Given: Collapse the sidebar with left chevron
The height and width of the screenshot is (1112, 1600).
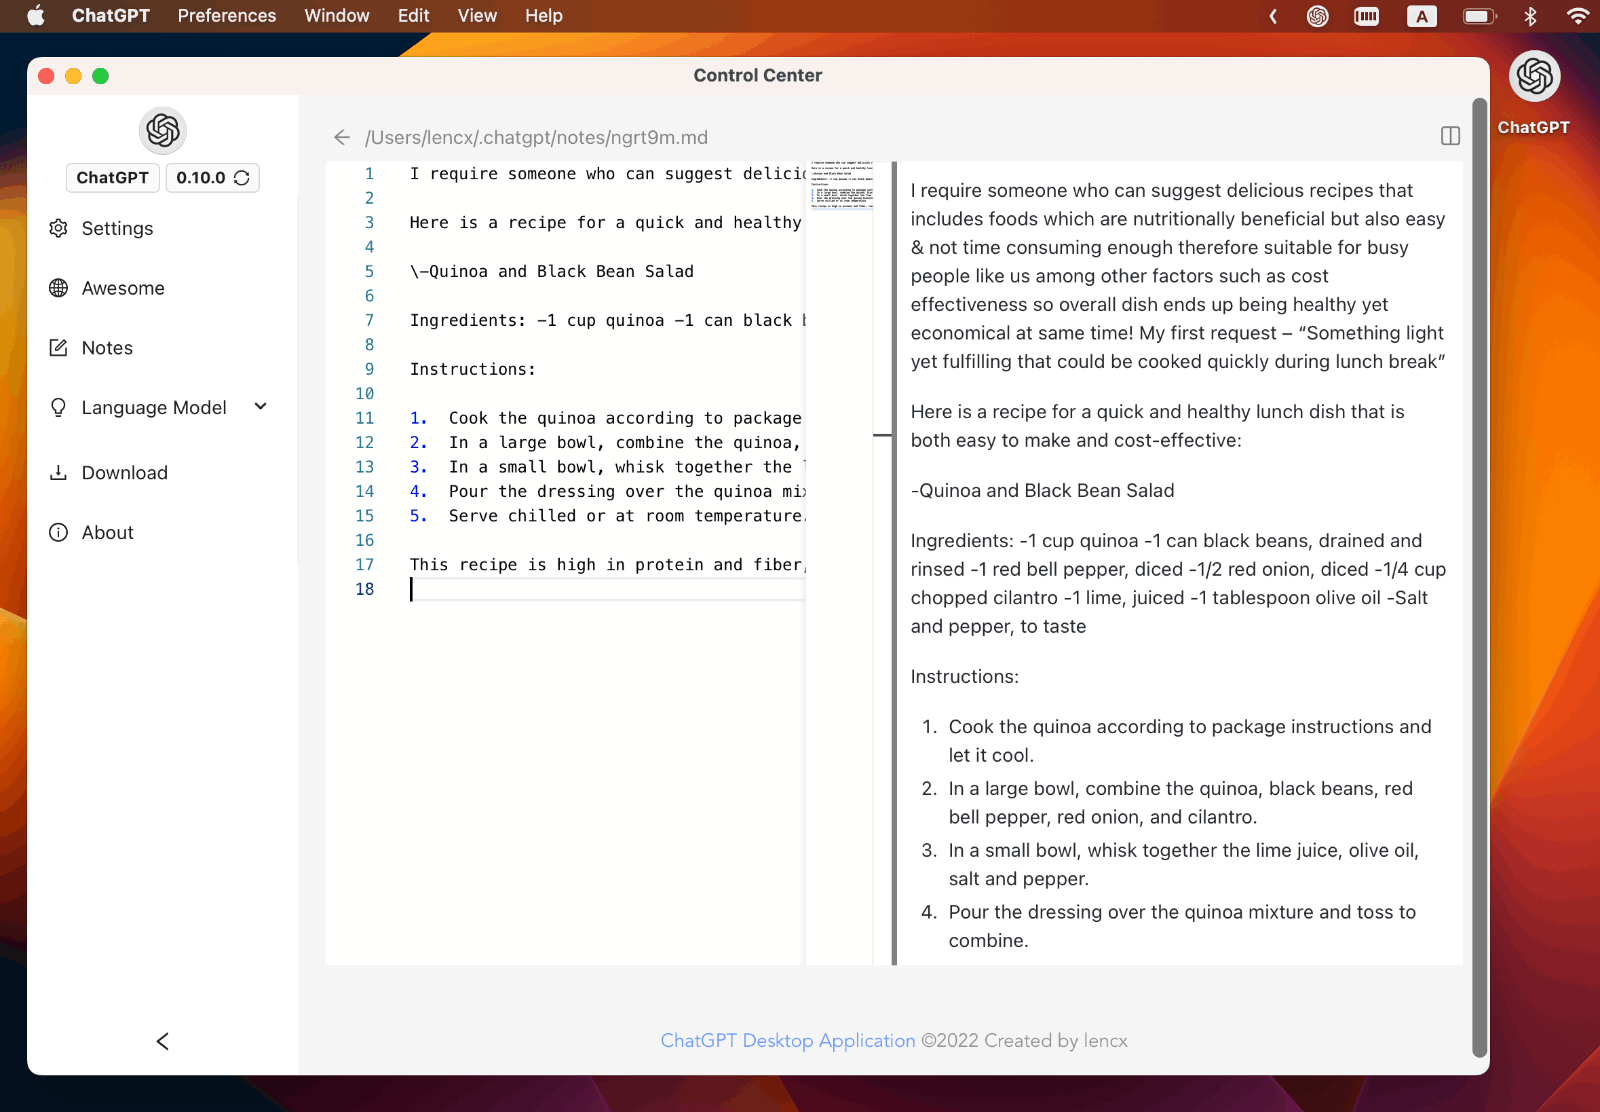Looking at the screenshot, I should tap(163, 1041).
